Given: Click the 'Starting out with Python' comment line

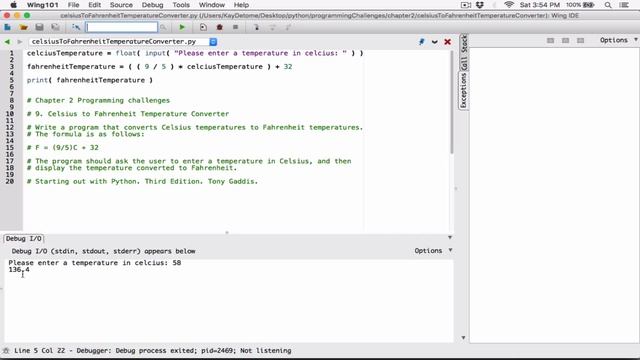Looking at the screenshot, I should pyautogui.click(x=142, y=181).
